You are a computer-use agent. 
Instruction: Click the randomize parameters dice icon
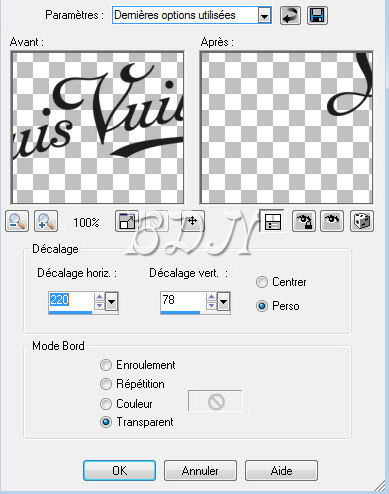[362, 221]
